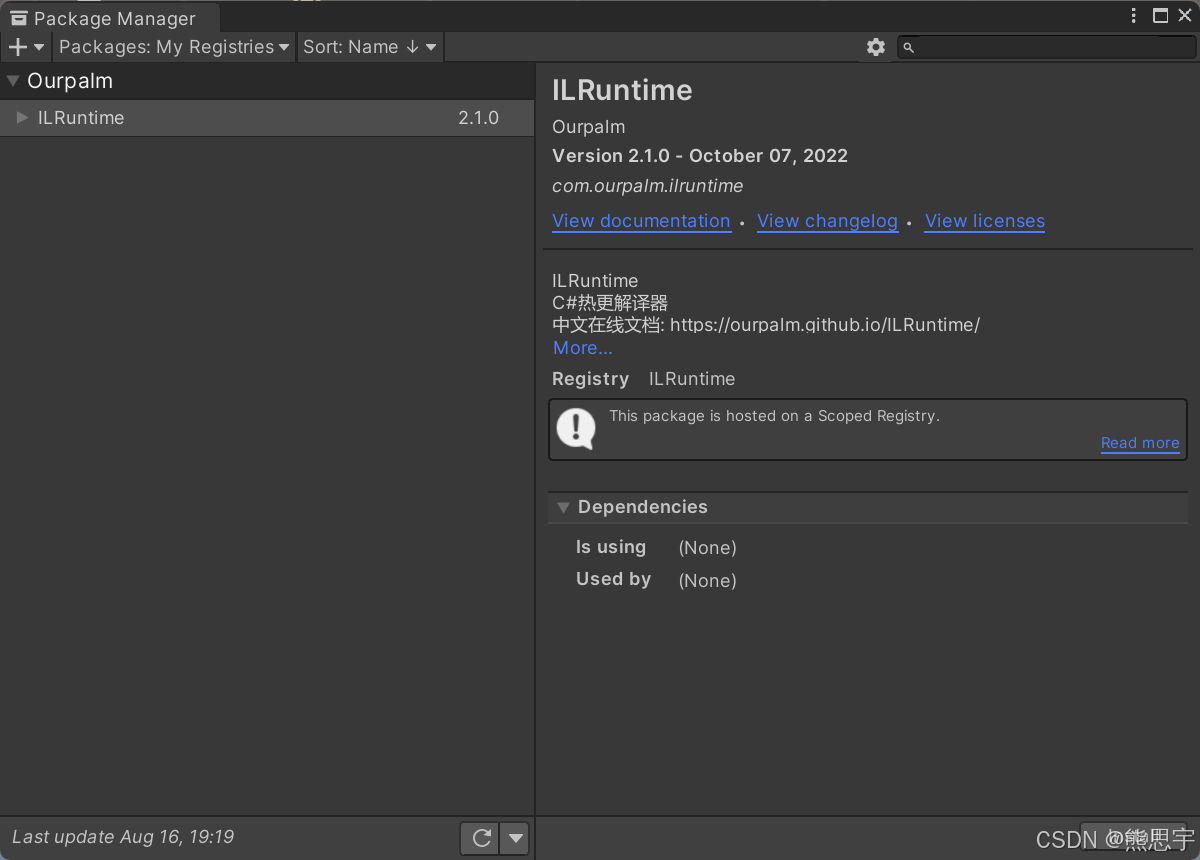Click the Registry ILRuntime label

point(643,379)
